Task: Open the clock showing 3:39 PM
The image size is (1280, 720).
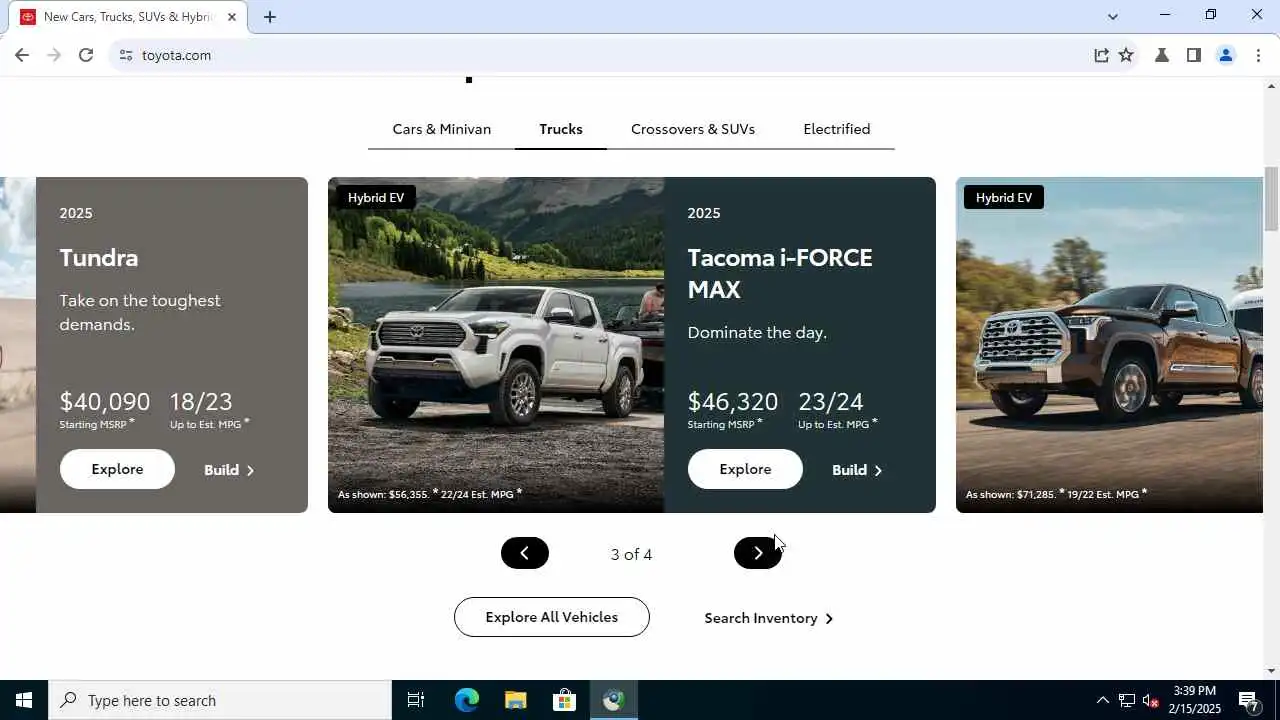Action: 1195,700
